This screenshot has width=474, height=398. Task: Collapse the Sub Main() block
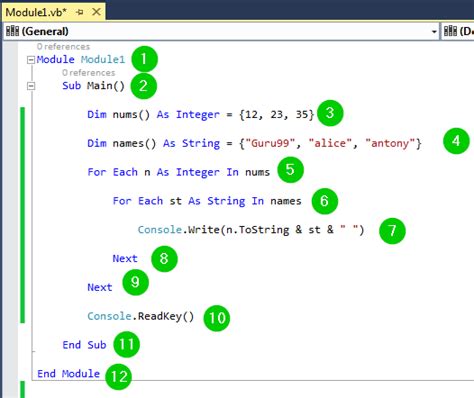click(31, 86)
